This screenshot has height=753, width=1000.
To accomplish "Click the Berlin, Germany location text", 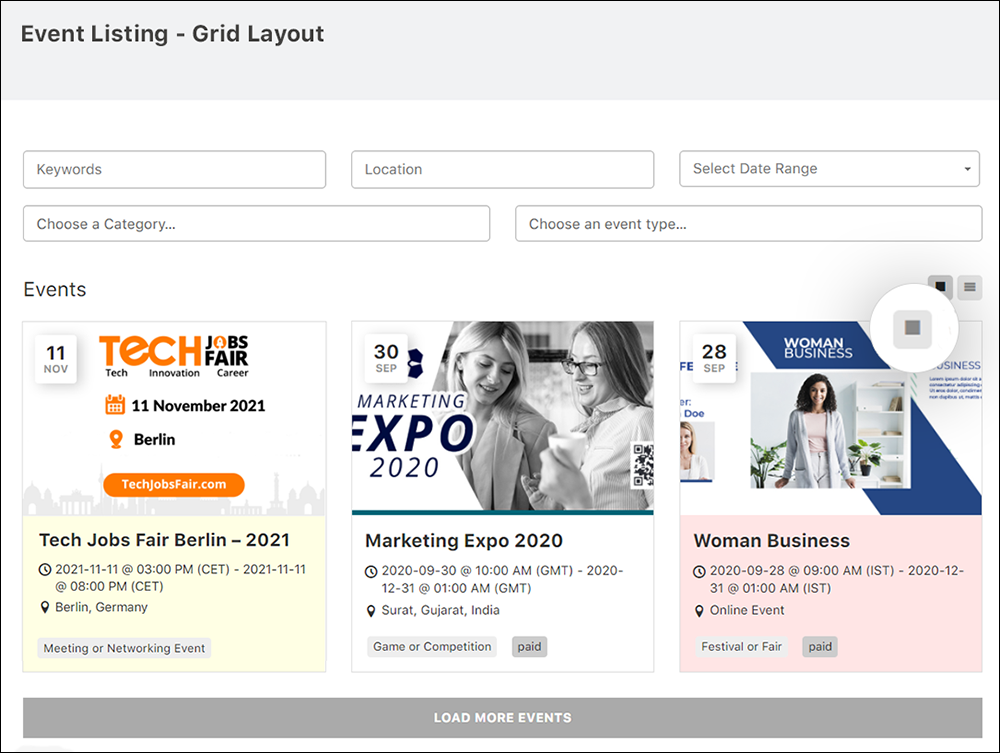I will point(101,607).
